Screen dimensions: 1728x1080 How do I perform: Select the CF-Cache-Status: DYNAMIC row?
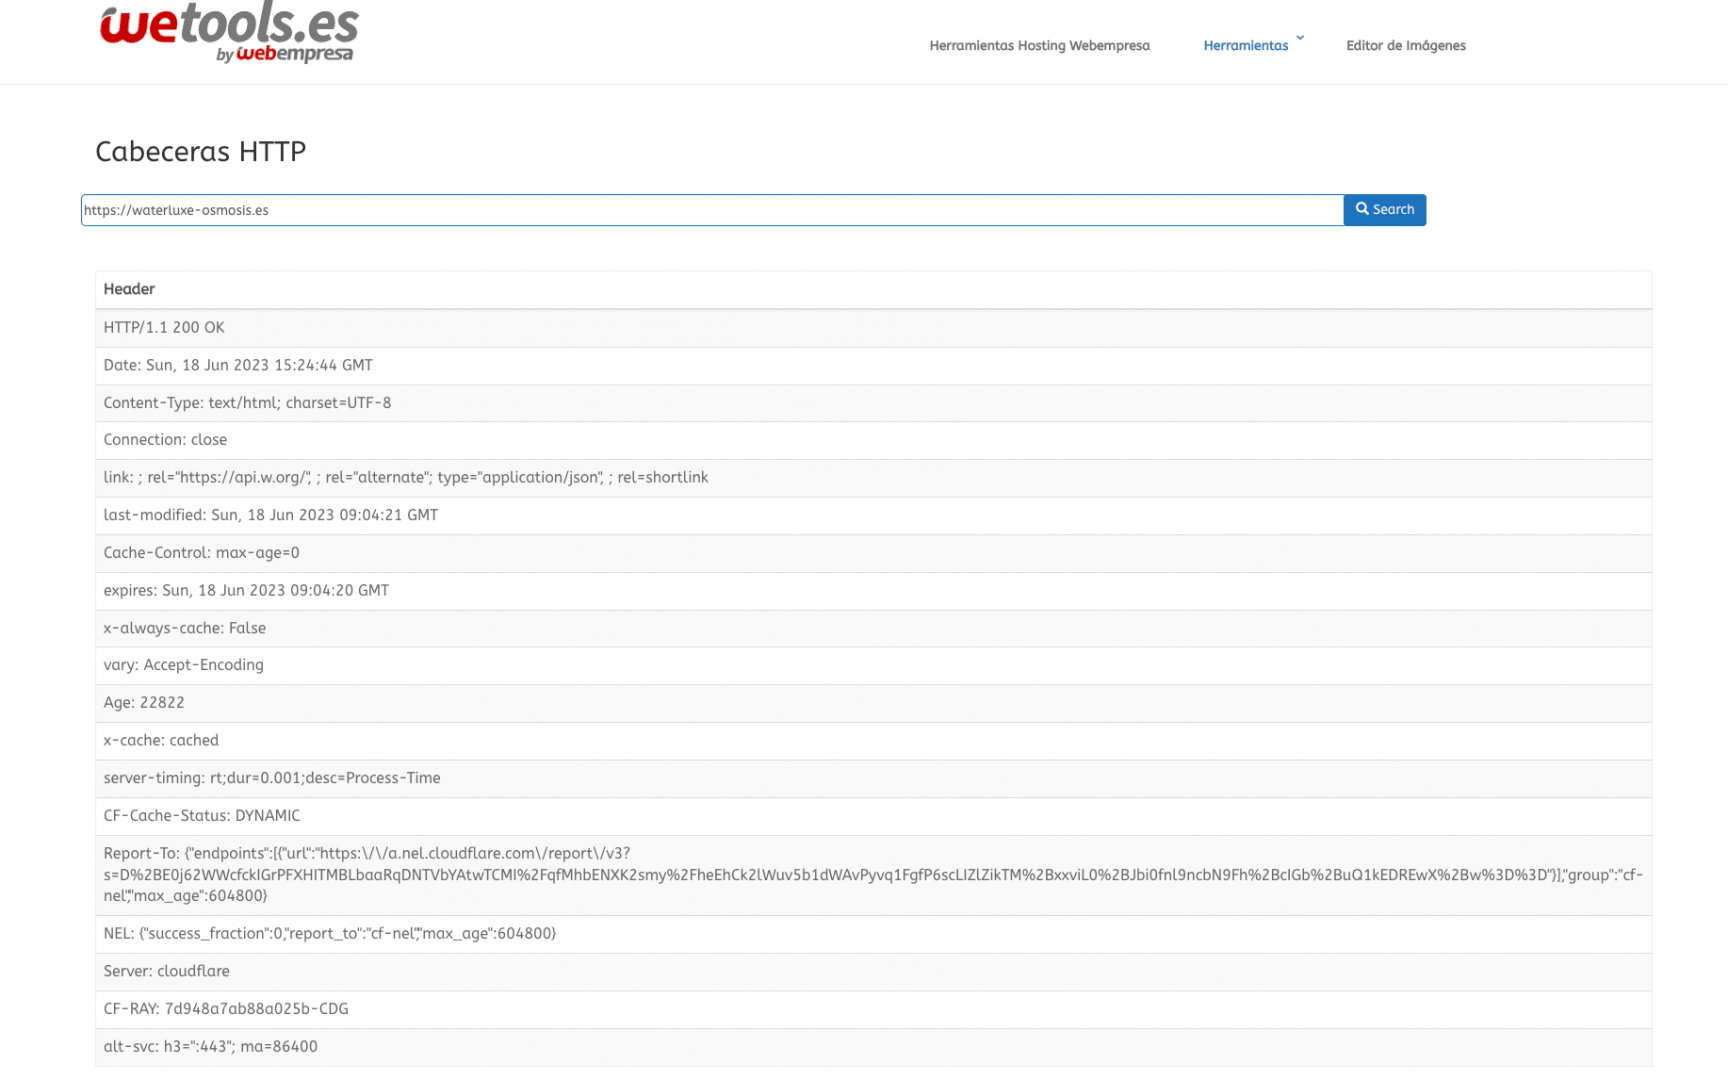point(873,816)
